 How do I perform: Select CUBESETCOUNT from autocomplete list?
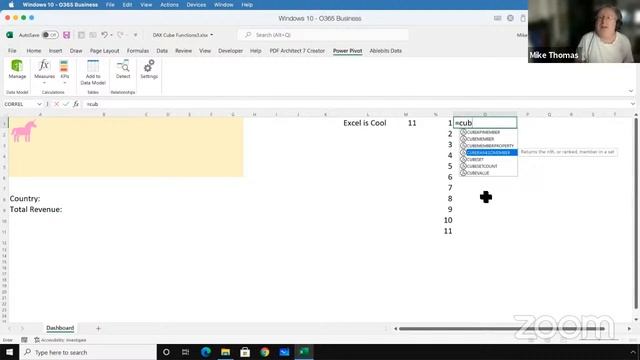click(x=489, y=166)
